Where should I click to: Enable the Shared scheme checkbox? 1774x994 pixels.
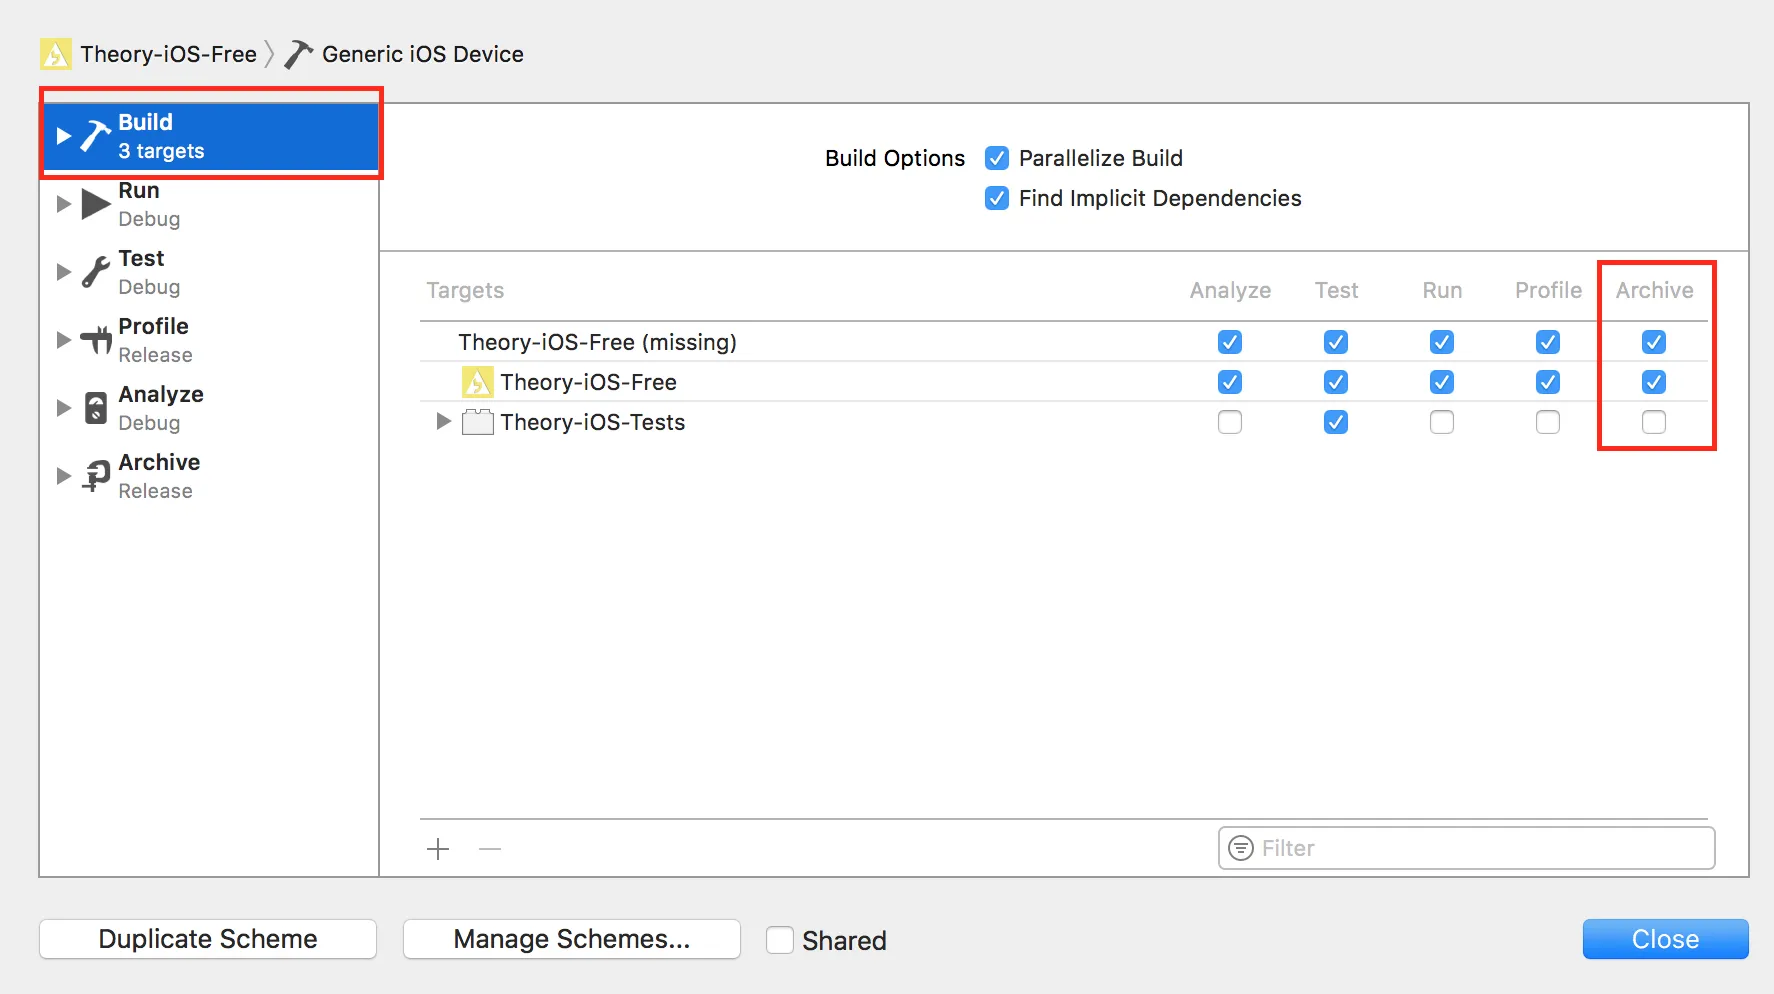point(780,940)
